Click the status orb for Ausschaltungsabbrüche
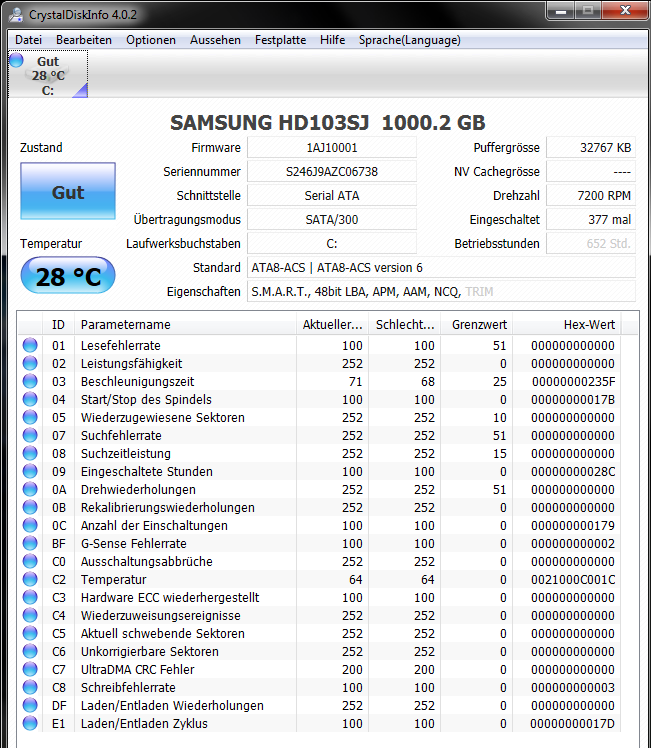Viewport: 651px width, 748px height. (30, 561)
